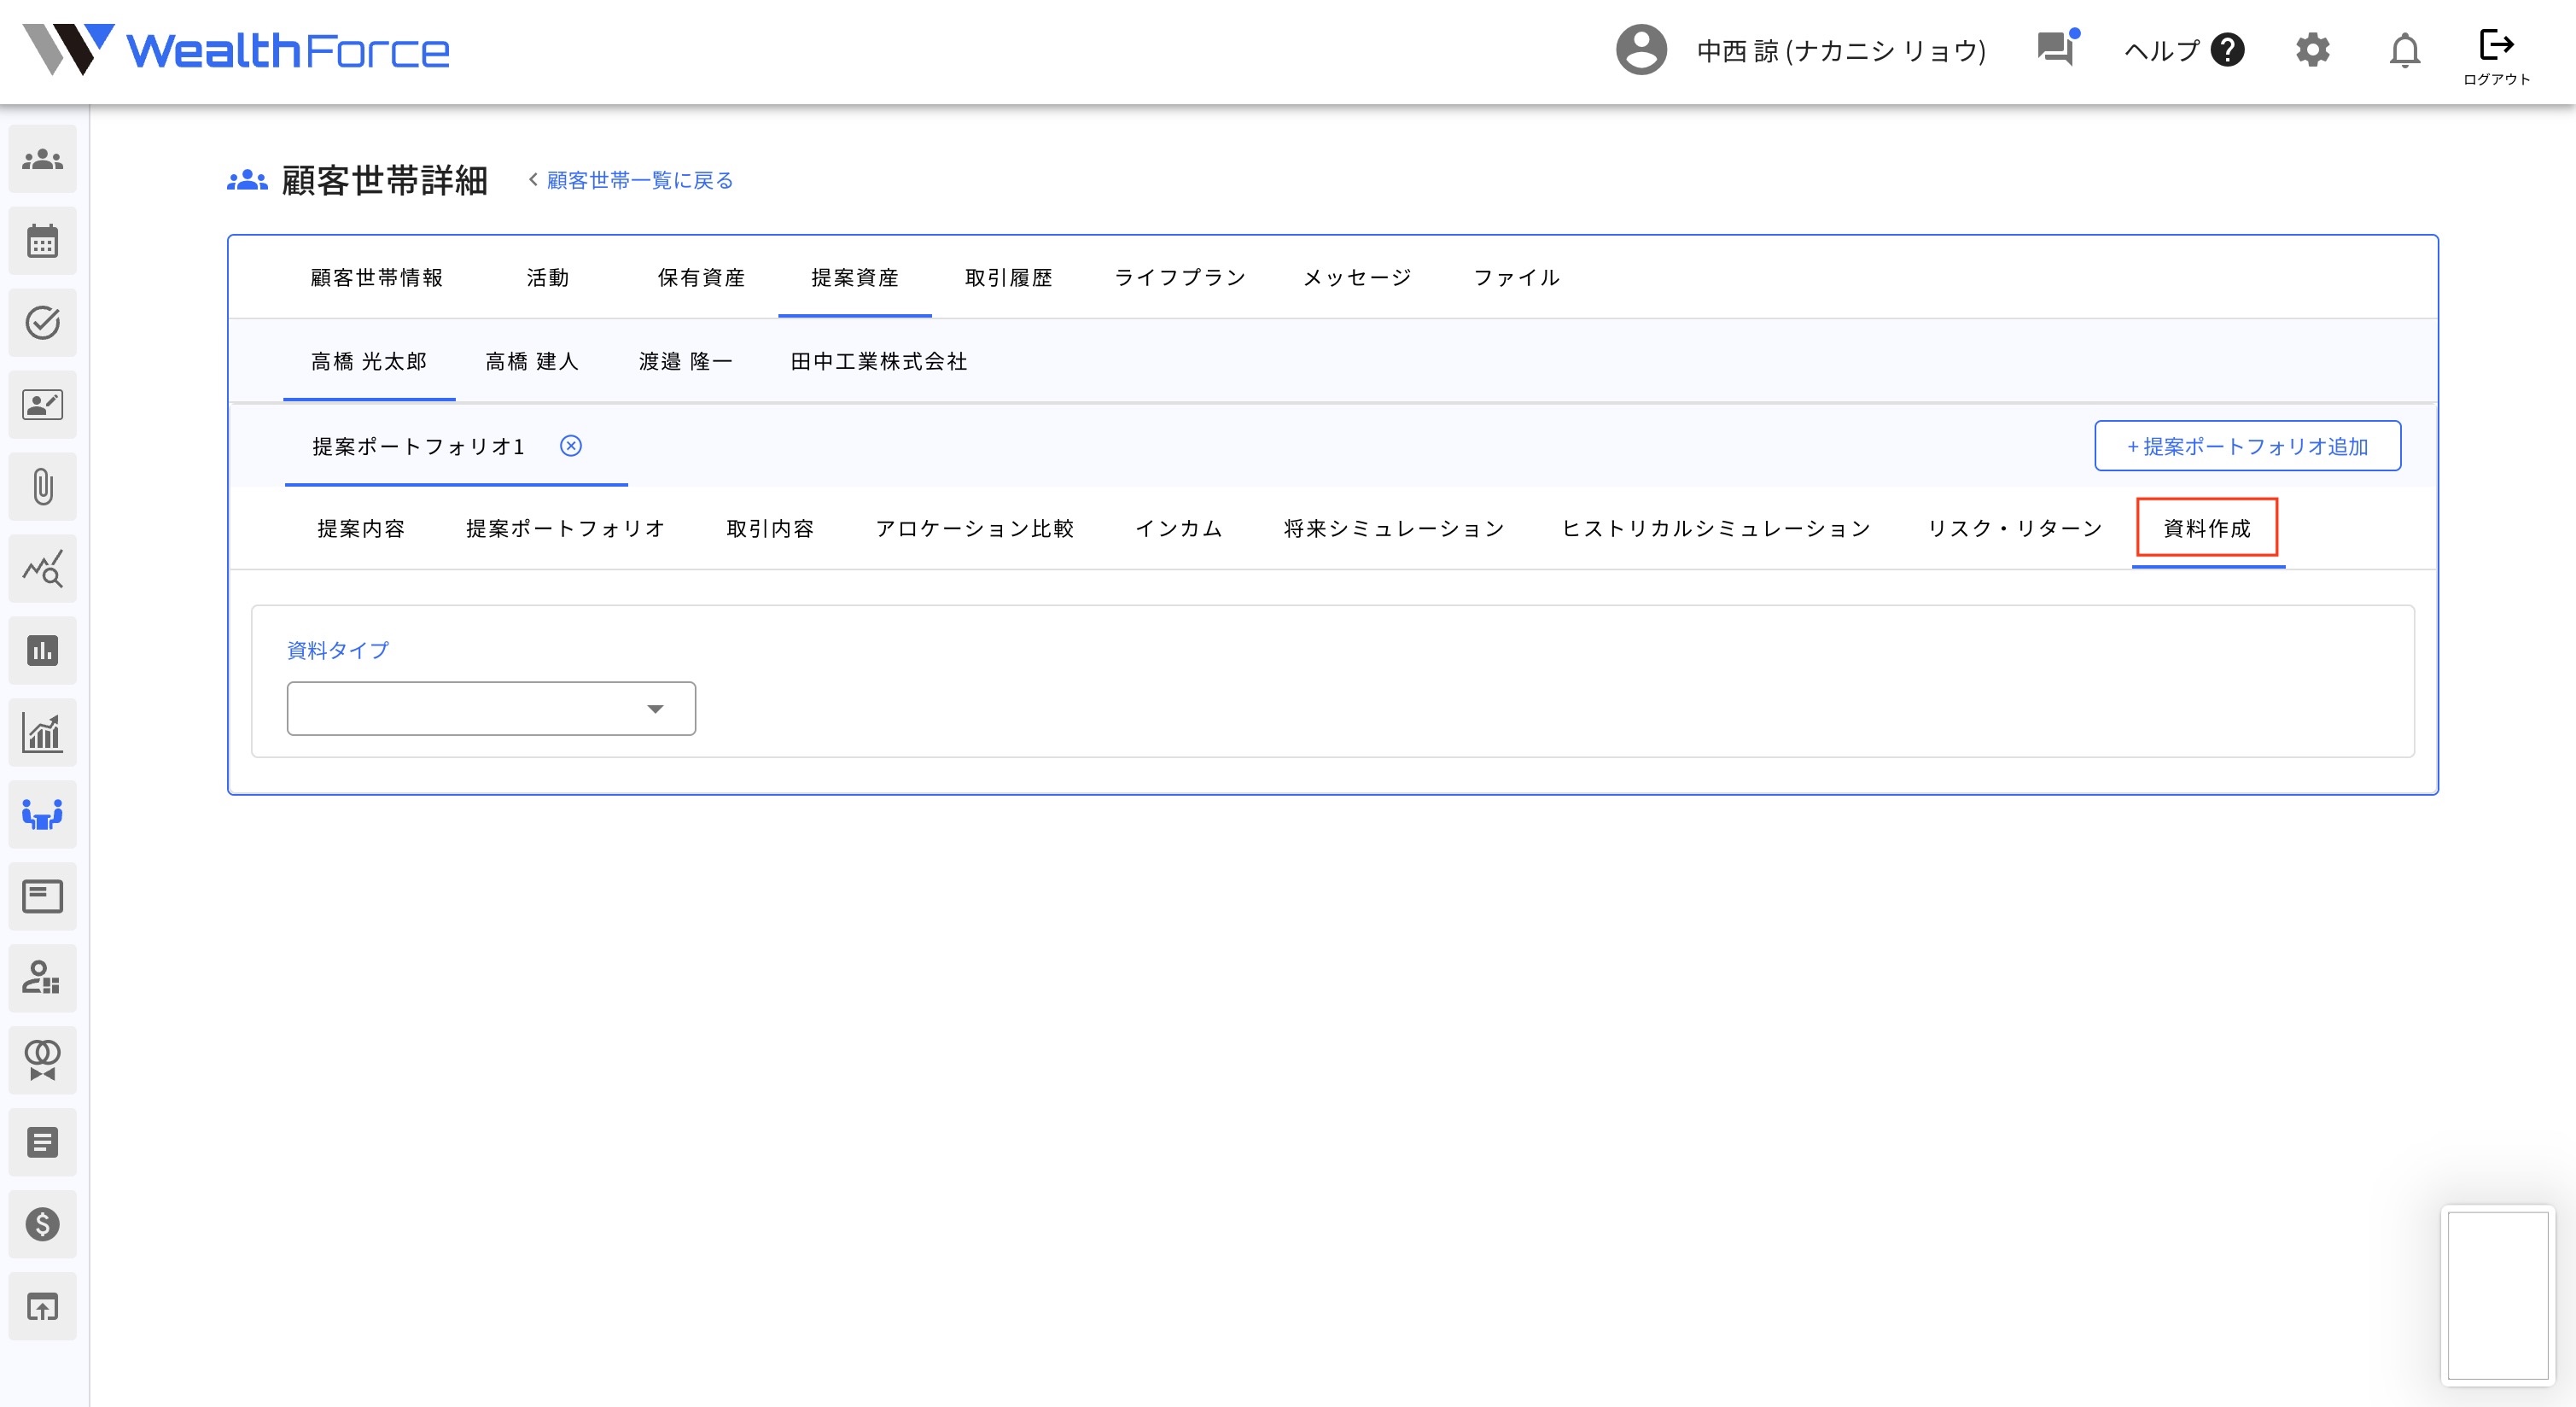
Task: Open the メッセージ tab
Action: (x=1358, y=278)
